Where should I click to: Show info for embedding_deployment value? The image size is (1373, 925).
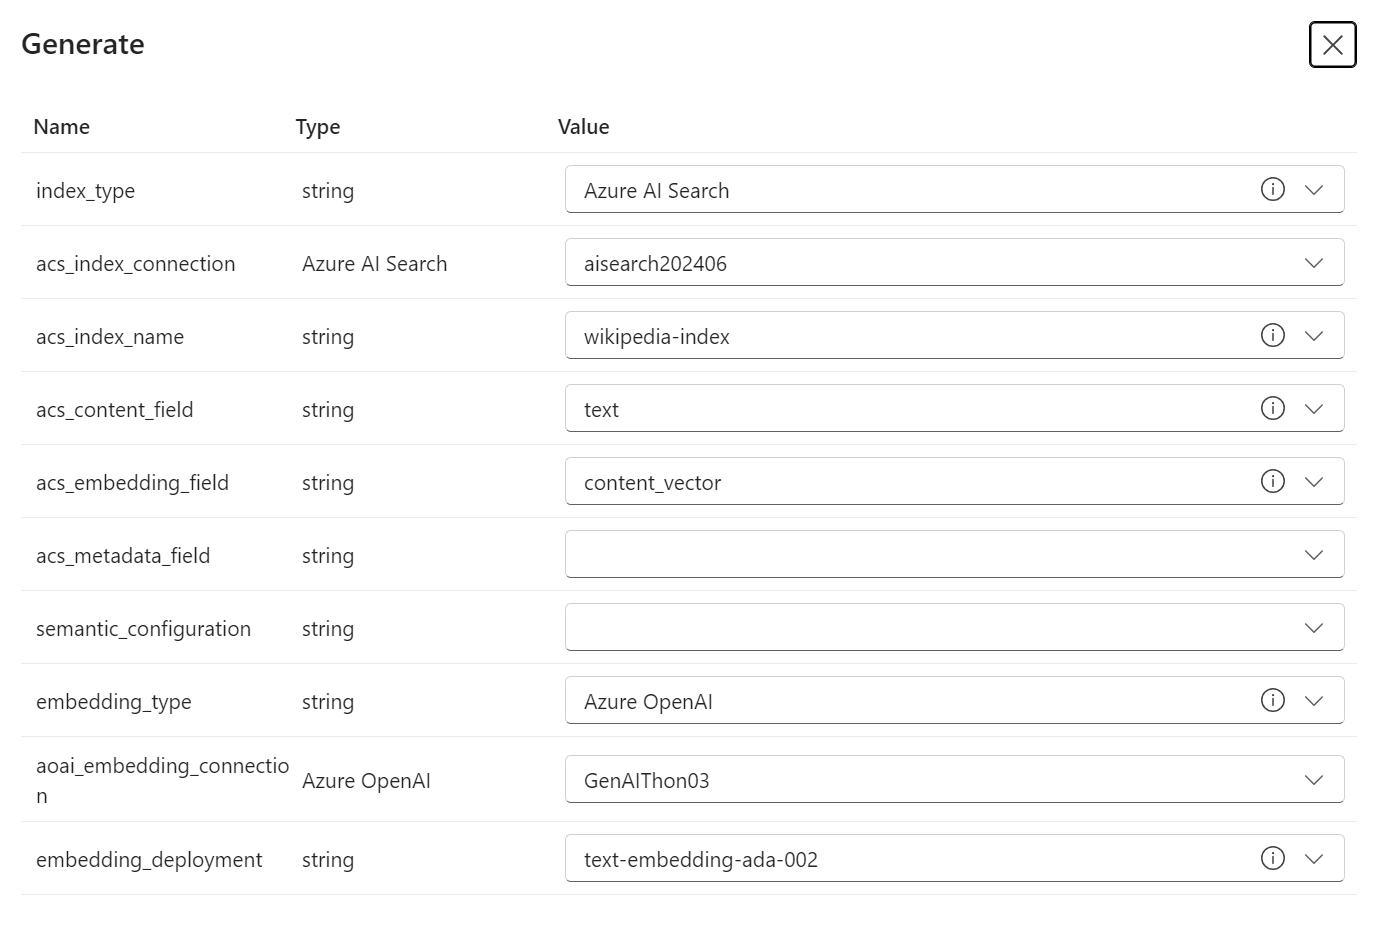[x=1272, y=858]
